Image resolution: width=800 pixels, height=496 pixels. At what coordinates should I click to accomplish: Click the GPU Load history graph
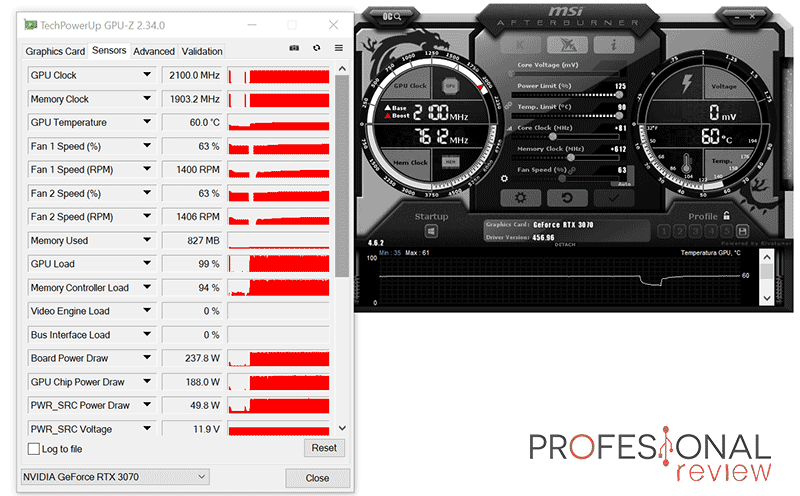(x=279, y=264)
